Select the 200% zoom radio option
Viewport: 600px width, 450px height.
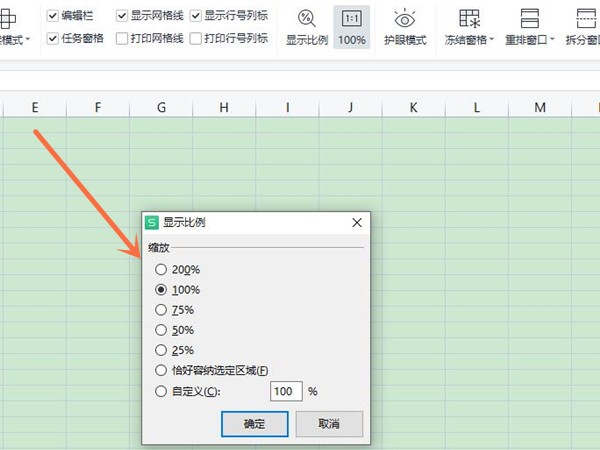click(161, 269)
